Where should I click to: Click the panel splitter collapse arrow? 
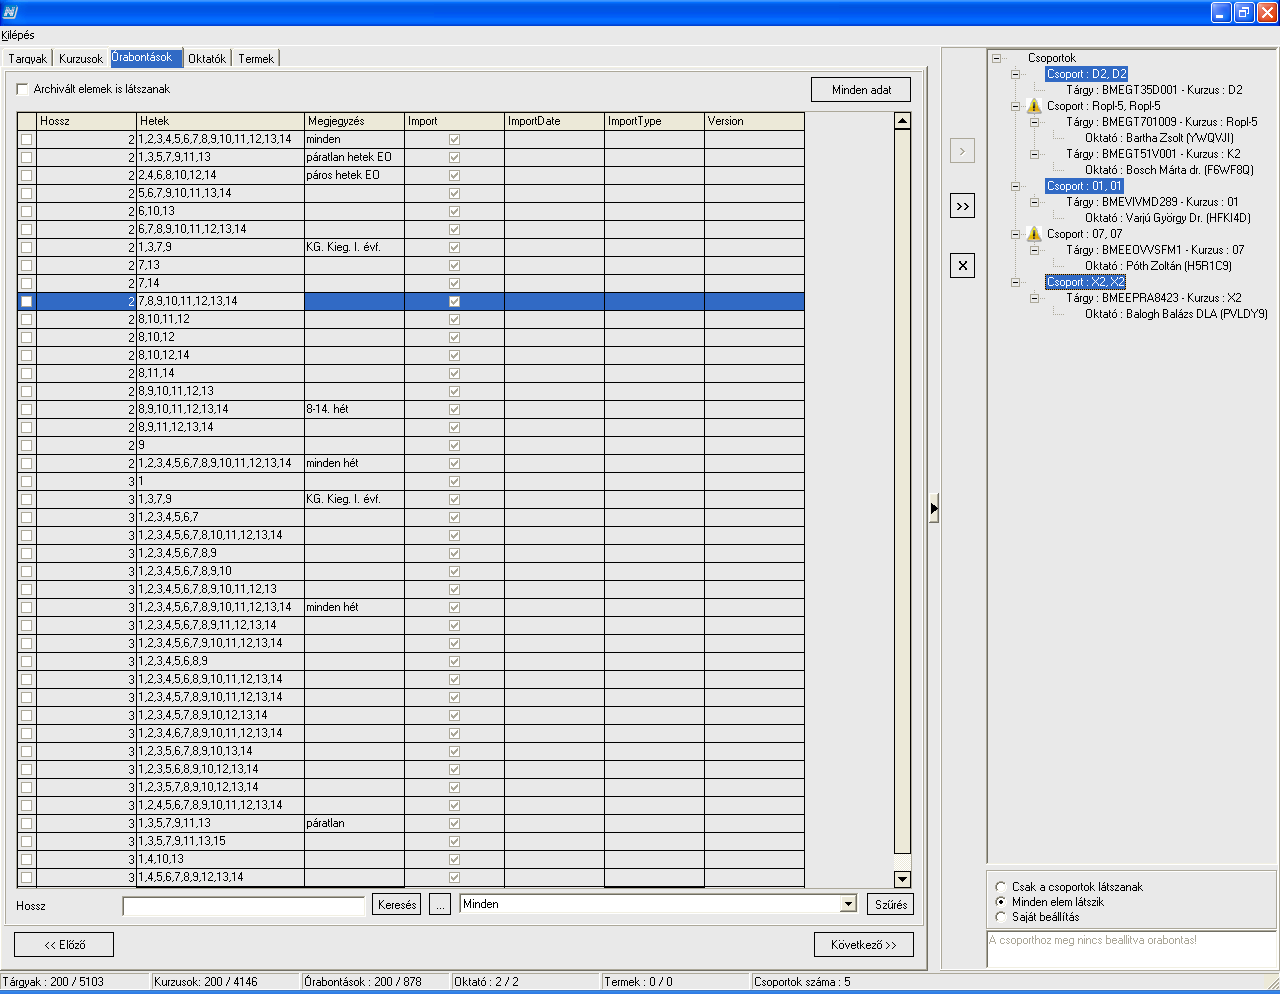(x=934, y=508)
